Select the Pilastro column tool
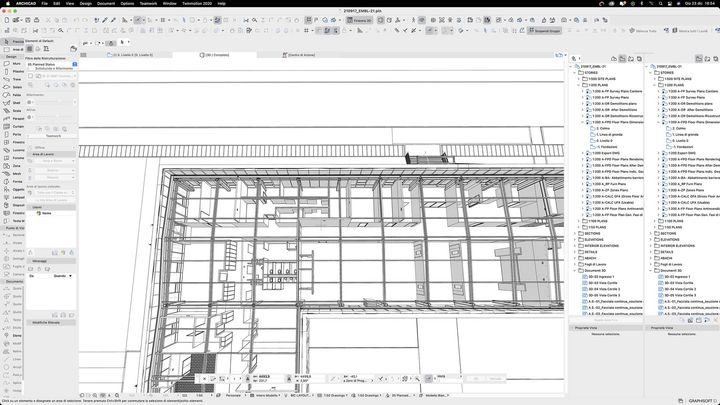The height and width of the screenshot is (405, 720). (12, 72)
